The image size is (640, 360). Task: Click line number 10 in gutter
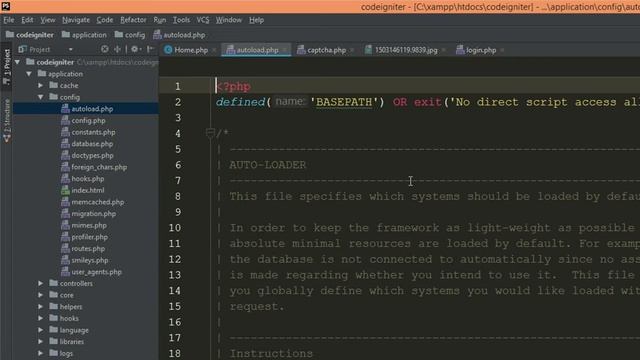pyautogui.click(x=175, y=228)
